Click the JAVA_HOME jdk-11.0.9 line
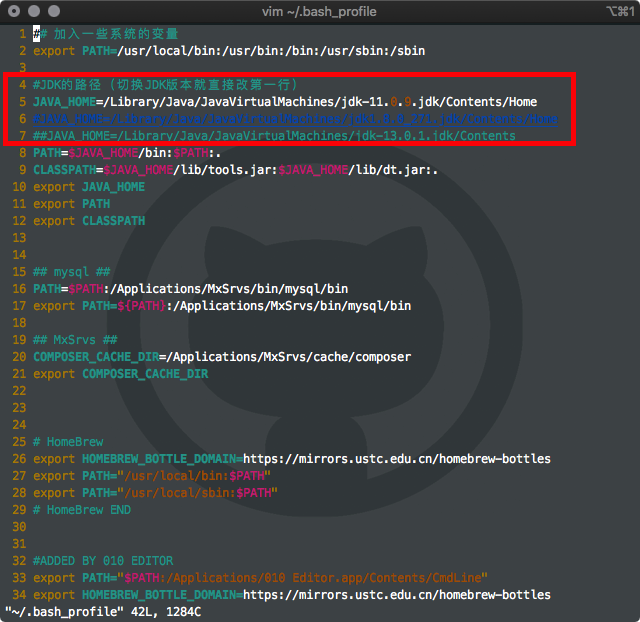Image resolution: width=640 pixels, height=622 pixels. (285, 102)
